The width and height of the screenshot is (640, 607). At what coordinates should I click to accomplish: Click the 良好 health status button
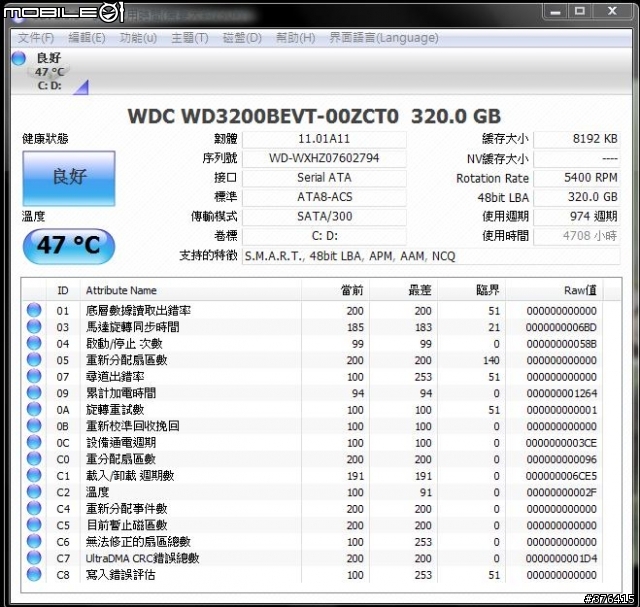click(69, 178)
